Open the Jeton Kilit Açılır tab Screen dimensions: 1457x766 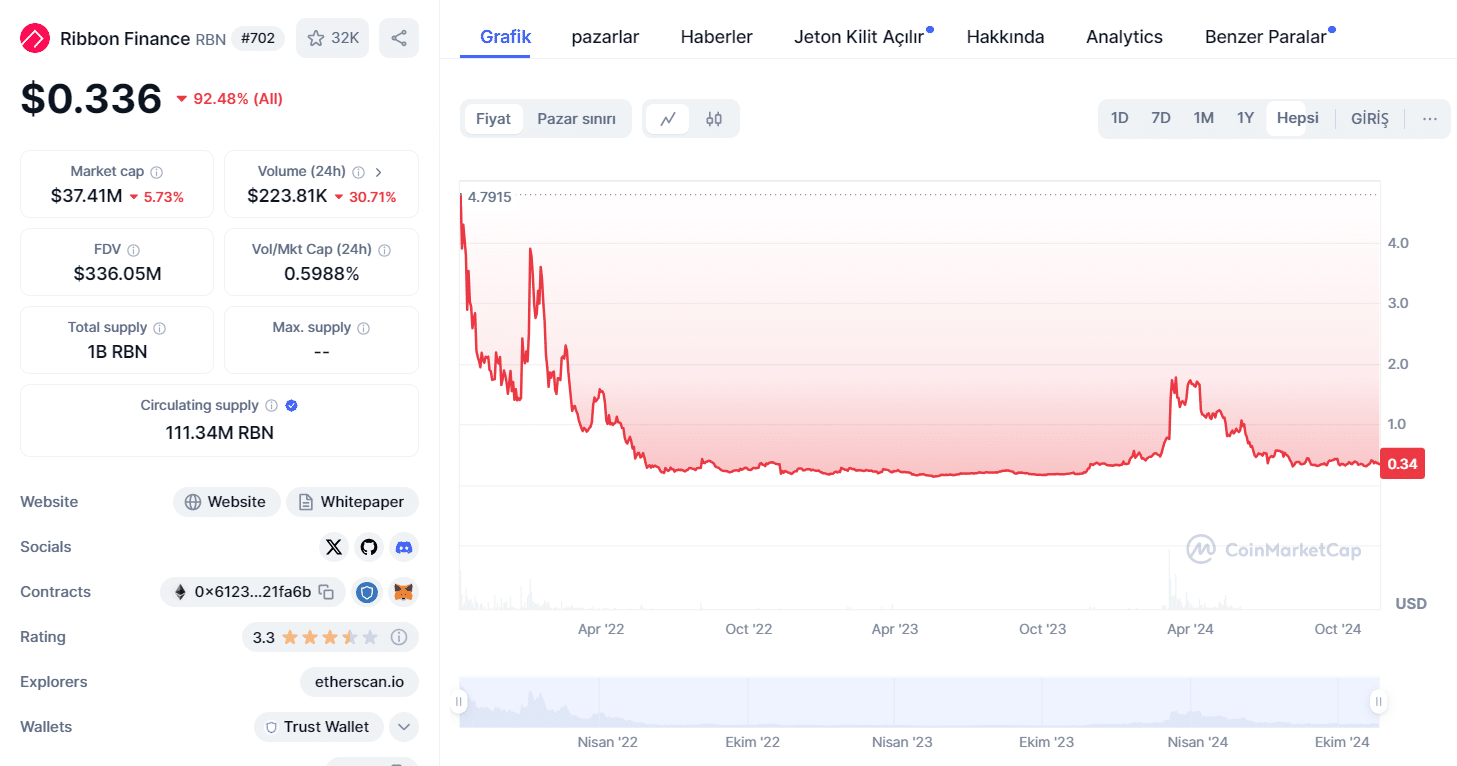click(860, 37)
